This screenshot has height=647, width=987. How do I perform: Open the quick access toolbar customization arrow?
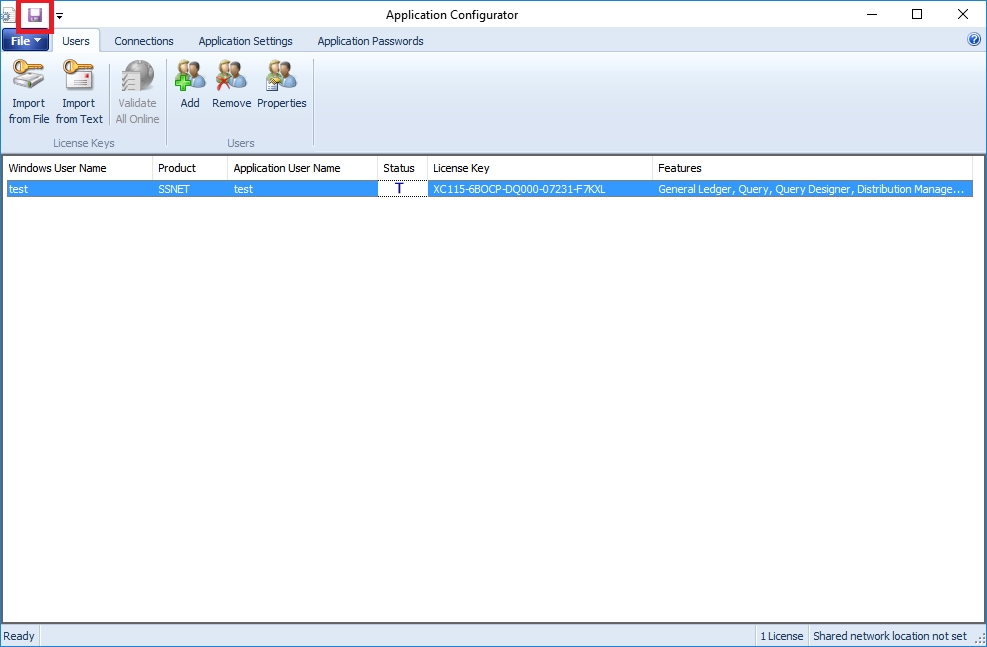click(58, 16)
